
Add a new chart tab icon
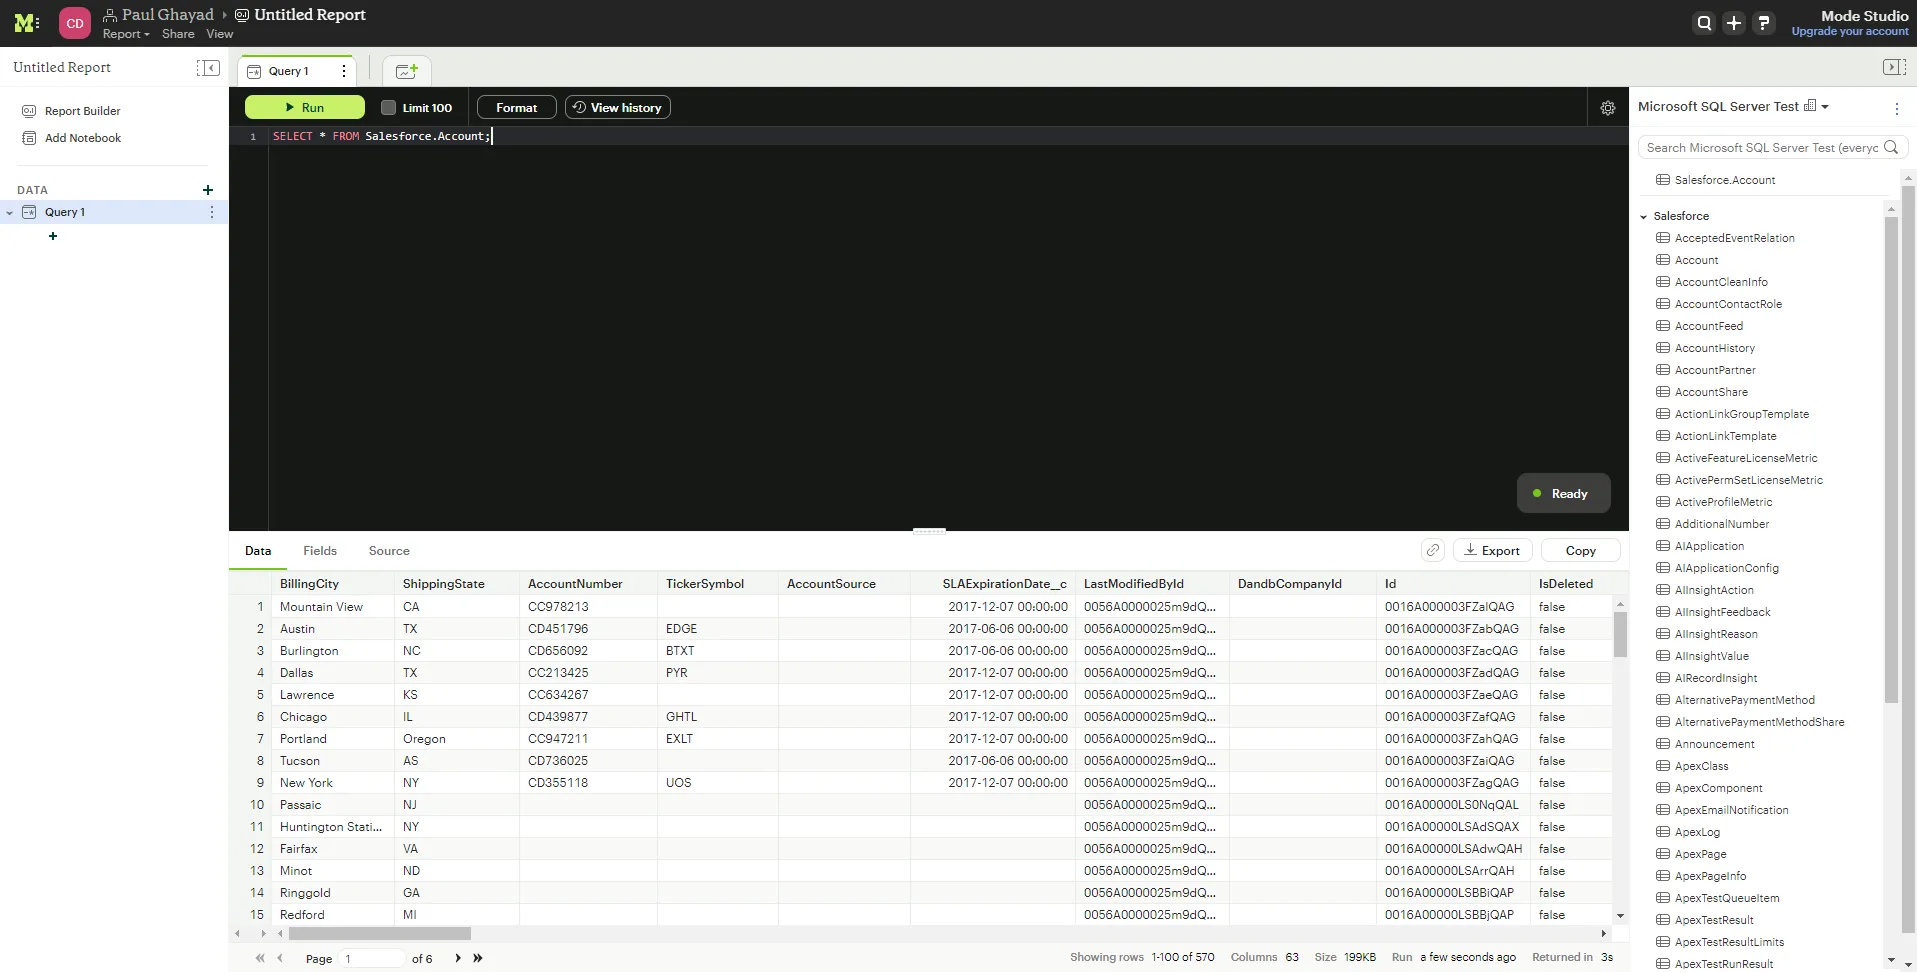406,71
